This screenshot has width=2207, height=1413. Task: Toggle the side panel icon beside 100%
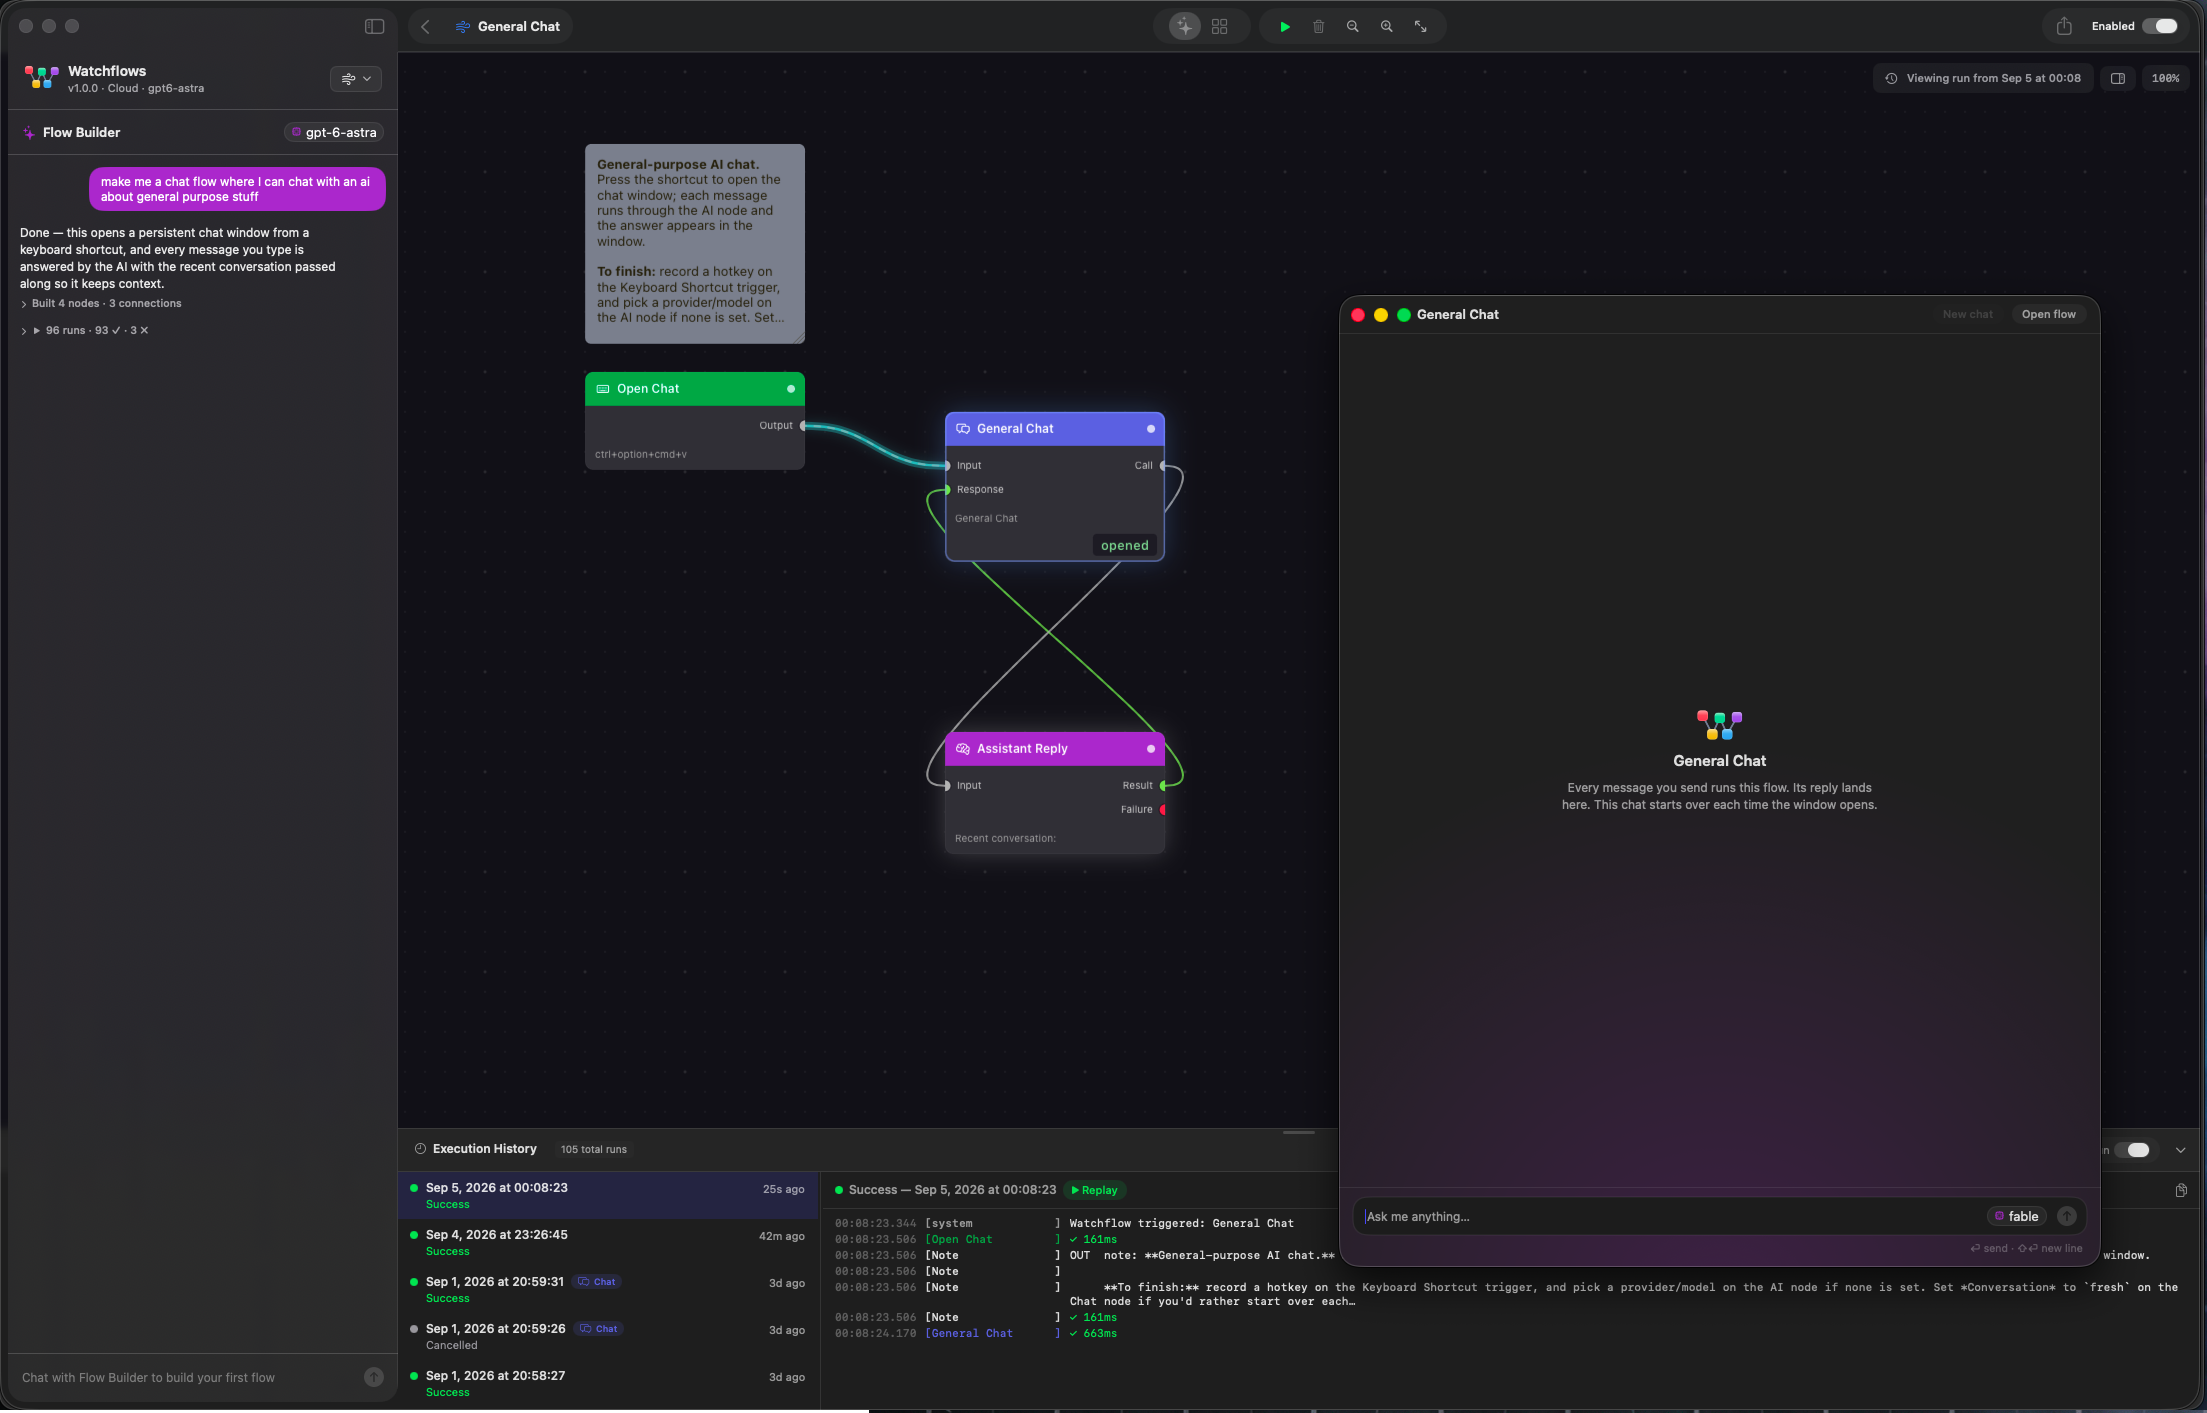pos(2118,78)
